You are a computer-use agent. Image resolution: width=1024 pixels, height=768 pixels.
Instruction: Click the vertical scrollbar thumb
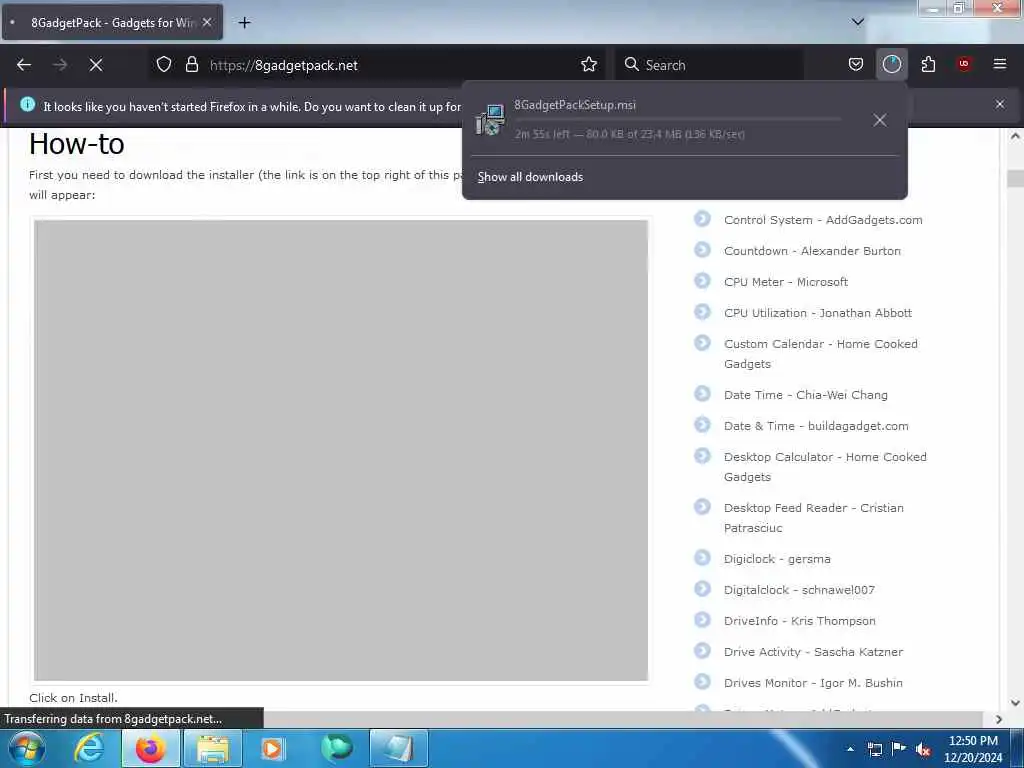pos(1015,178)
